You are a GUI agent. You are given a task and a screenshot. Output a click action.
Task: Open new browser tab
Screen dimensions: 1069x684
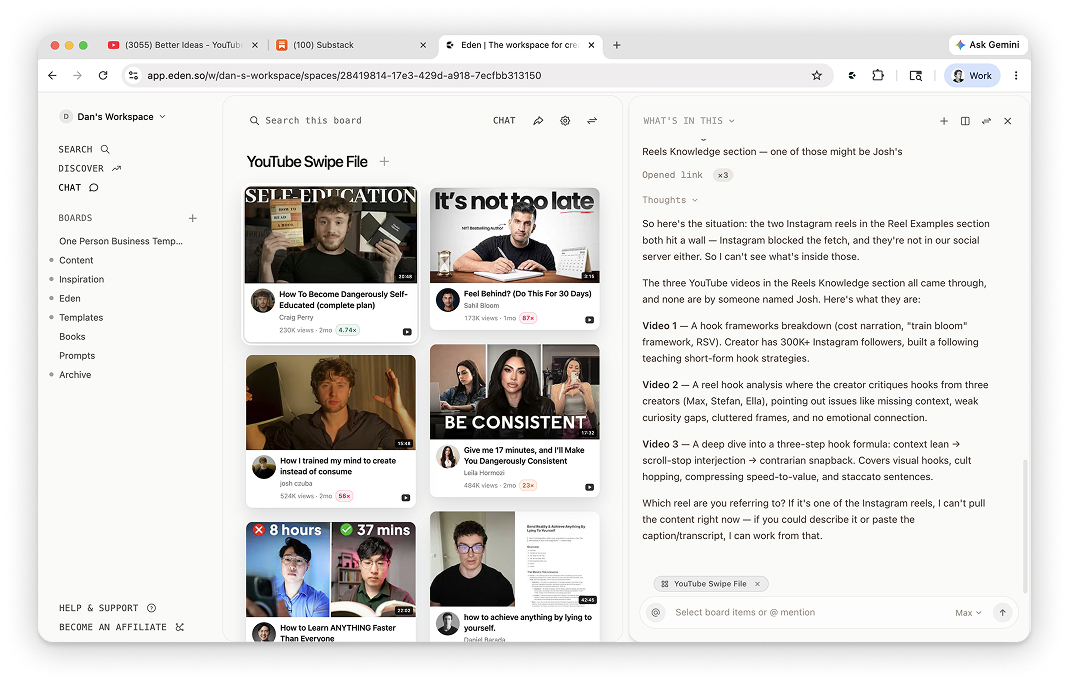616,45
